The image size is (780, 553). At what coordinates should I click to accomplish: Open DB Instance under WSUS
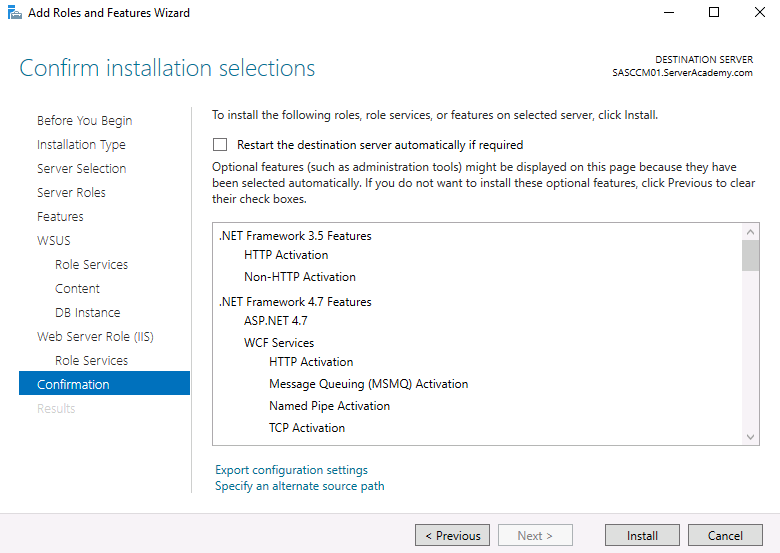click(88, 312)
